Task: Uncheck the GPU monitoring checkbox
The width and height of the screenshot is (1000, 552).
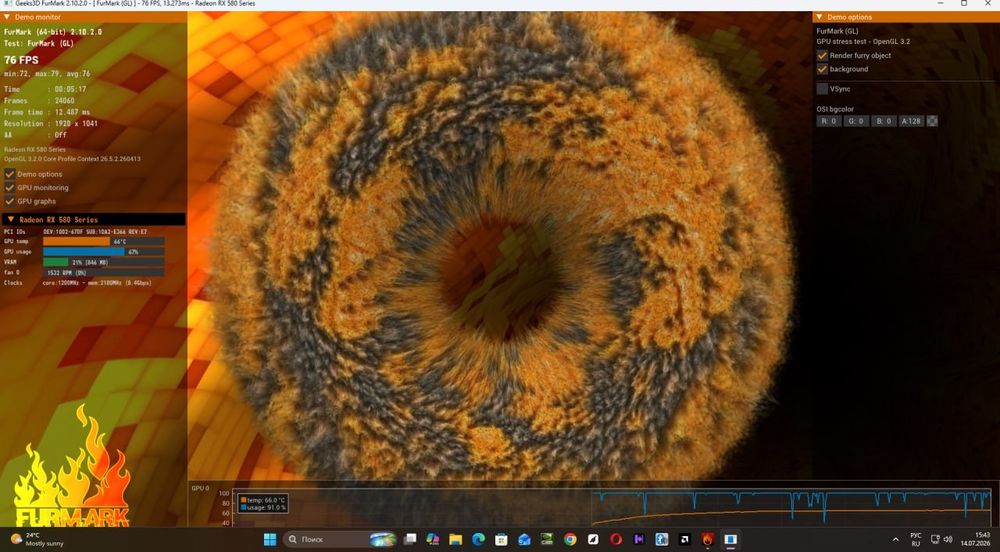Action: pyautogui.click(x=10, y=187)
